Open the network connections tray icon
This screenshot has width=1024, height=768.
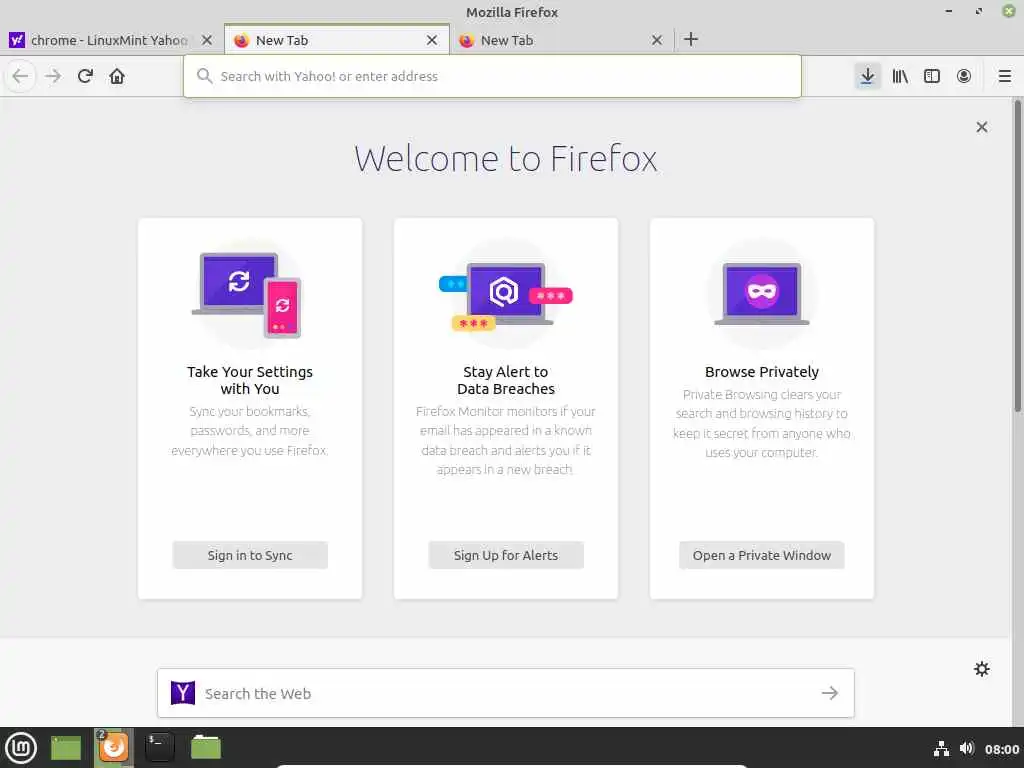point(941,748)
